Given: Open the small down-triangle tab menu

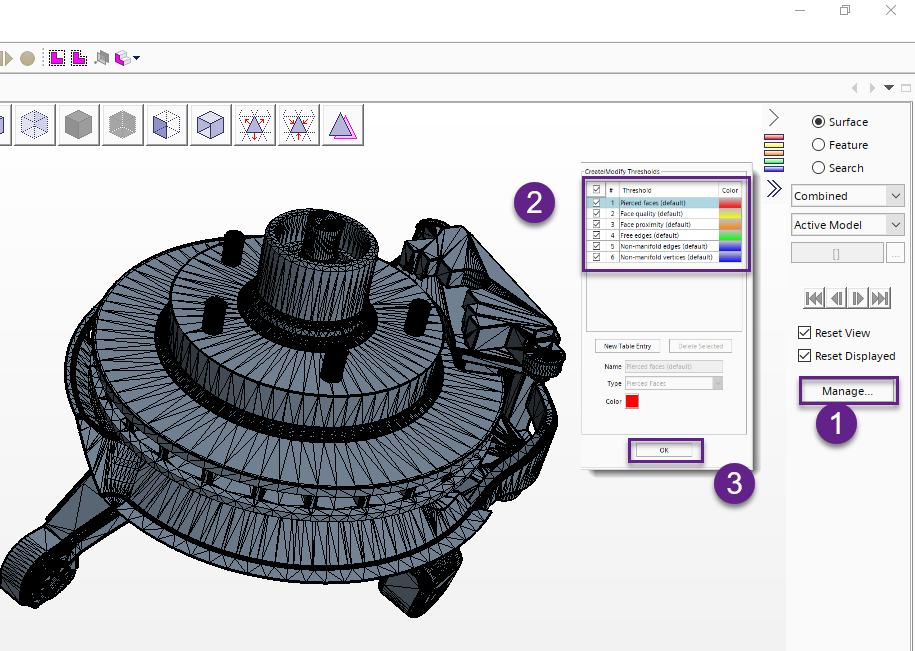Looking at the screenshot, I should tap(889, 88).
